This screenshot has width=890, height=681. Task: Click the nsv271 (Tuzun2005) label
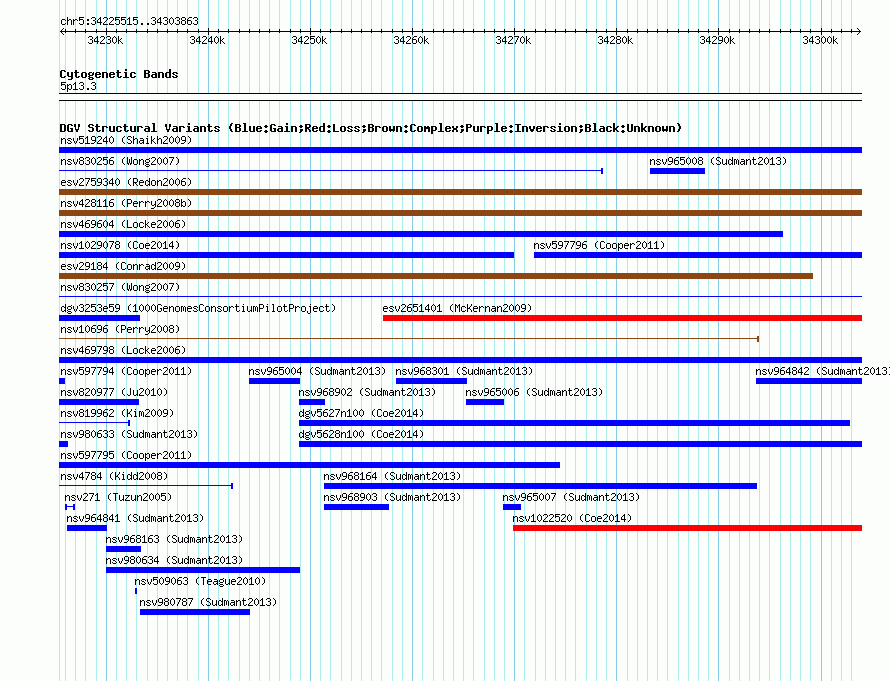pos(118,497)
